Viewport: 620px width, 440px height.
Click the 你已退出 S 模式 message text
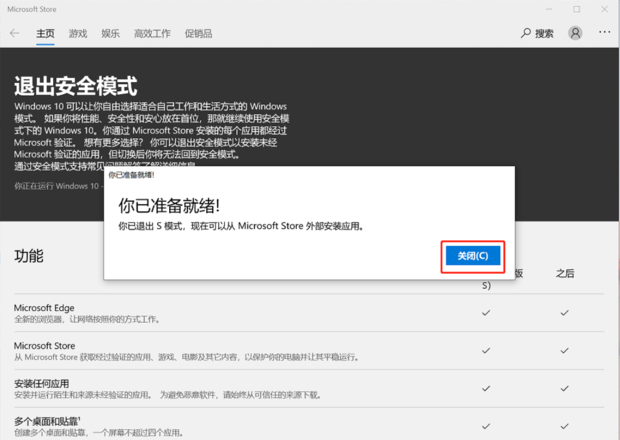(x=241, y=226)
